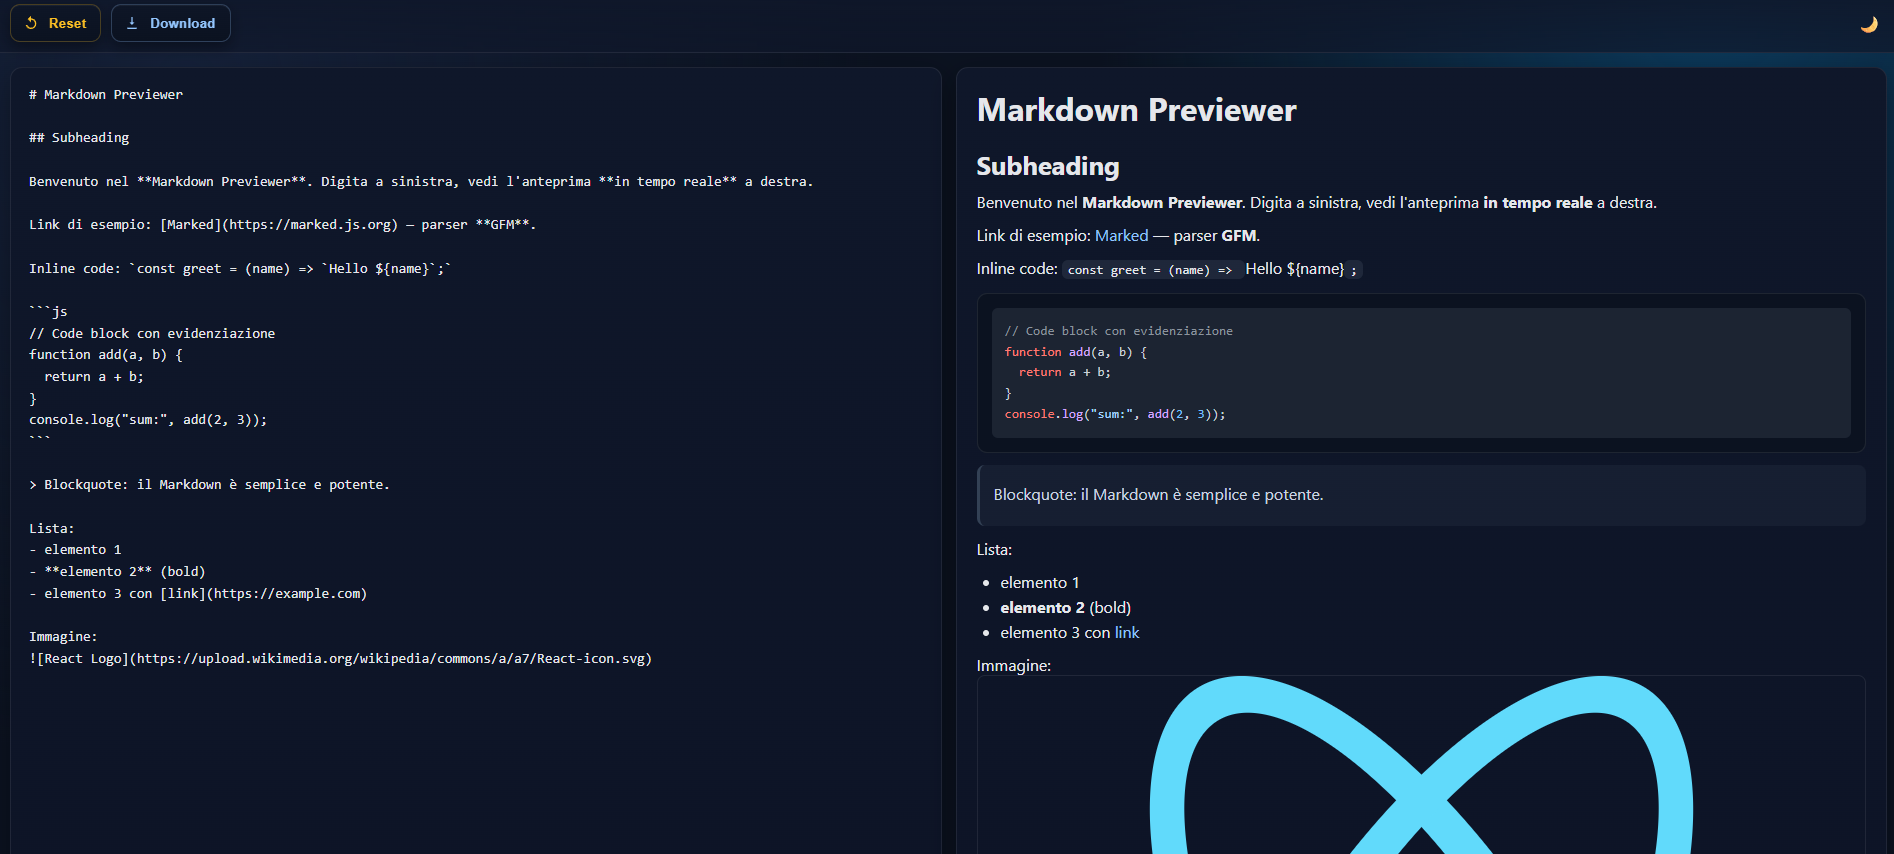Click the console.log line in editor

pos(148,420)
